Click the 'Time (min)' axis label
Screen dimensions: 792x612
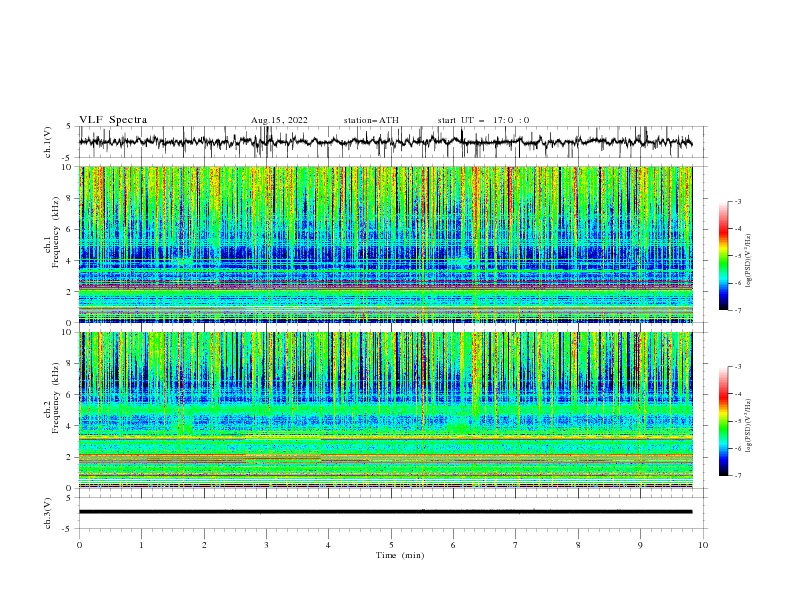pyautogui.click(x=400, y=555)
